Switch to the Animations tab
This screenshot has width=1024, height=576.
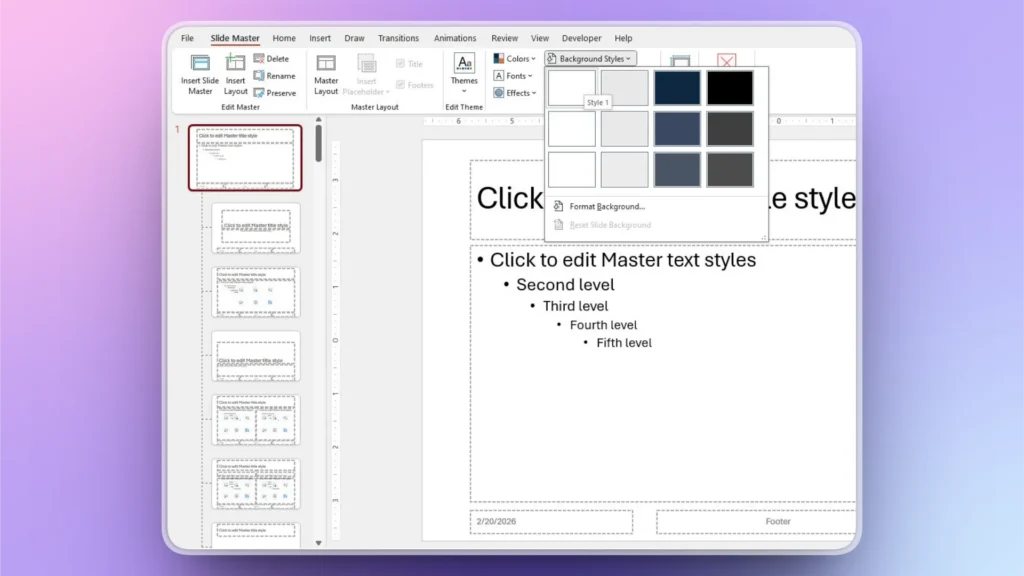click(455, 38)
